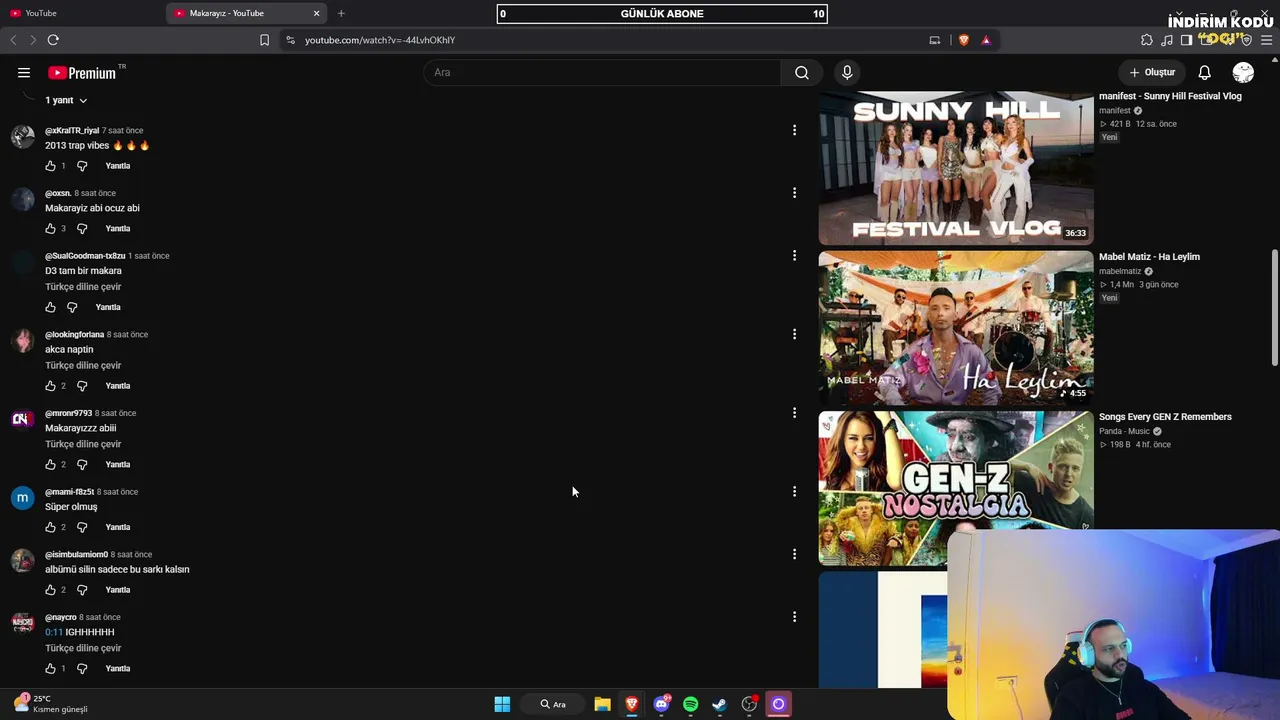Open options menu for @naycro's comment
Image resolution: width=1280 pixels, height=720 pixels.
(x=794, y=617)
